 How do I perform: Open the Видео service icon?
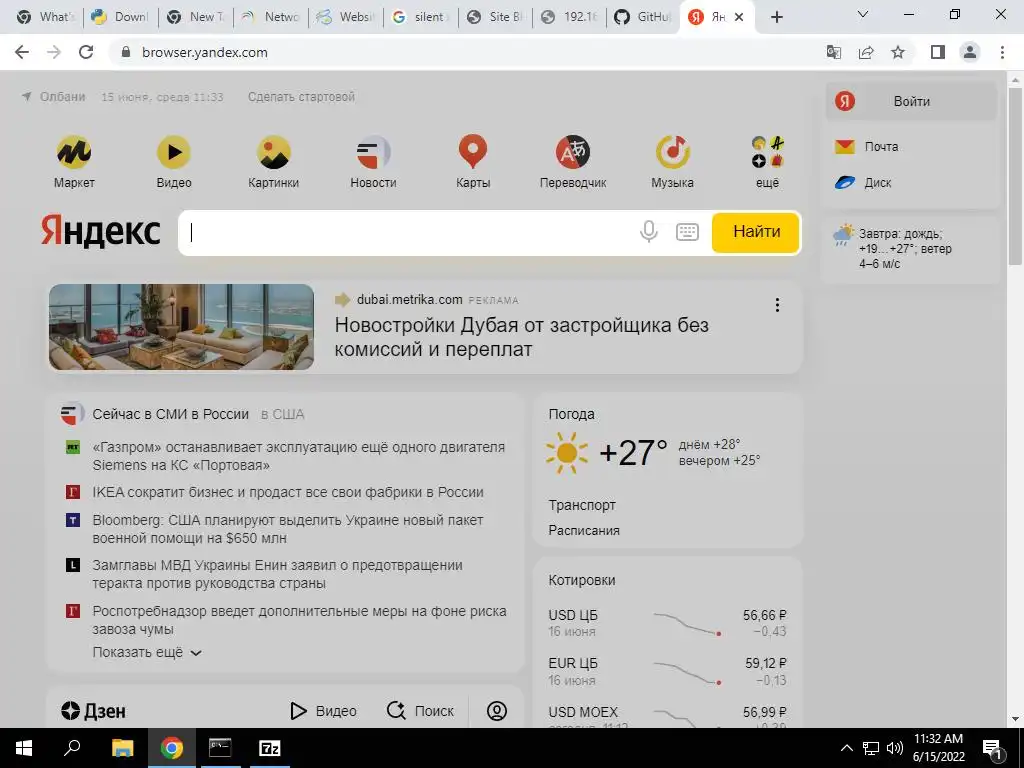[x=174, y=152]
